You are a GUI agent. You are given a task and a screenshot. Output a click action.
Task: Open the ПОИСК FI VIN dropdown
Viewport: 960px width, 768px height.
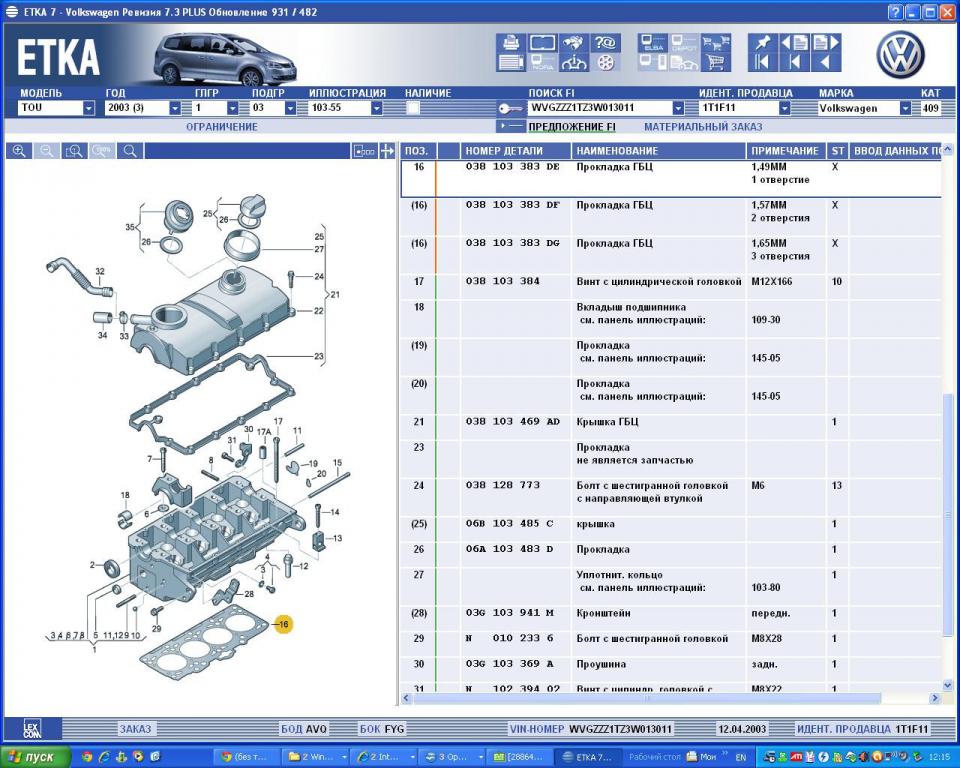[x=606, y=108]
